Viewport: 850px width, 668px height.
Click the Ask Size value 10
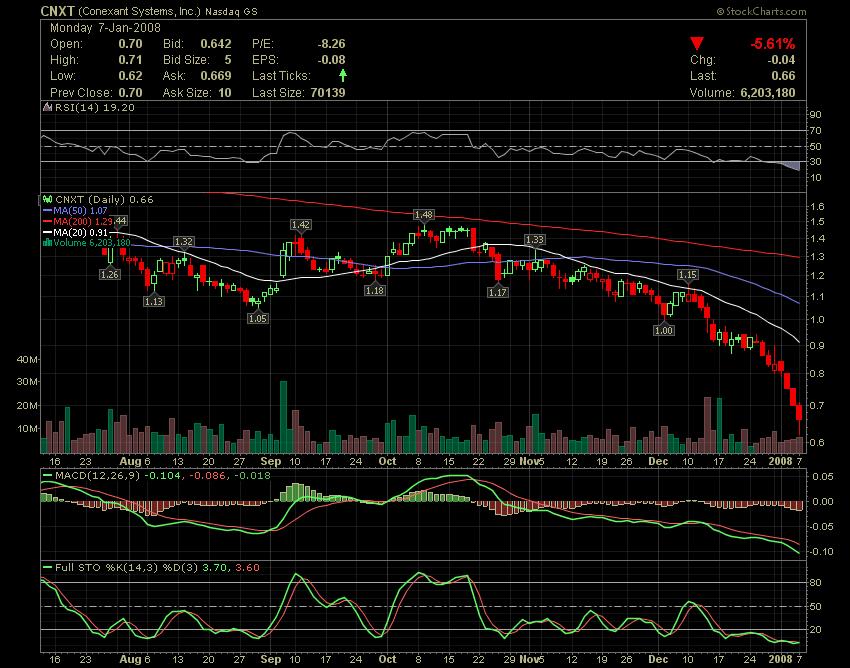coord(224,93)
